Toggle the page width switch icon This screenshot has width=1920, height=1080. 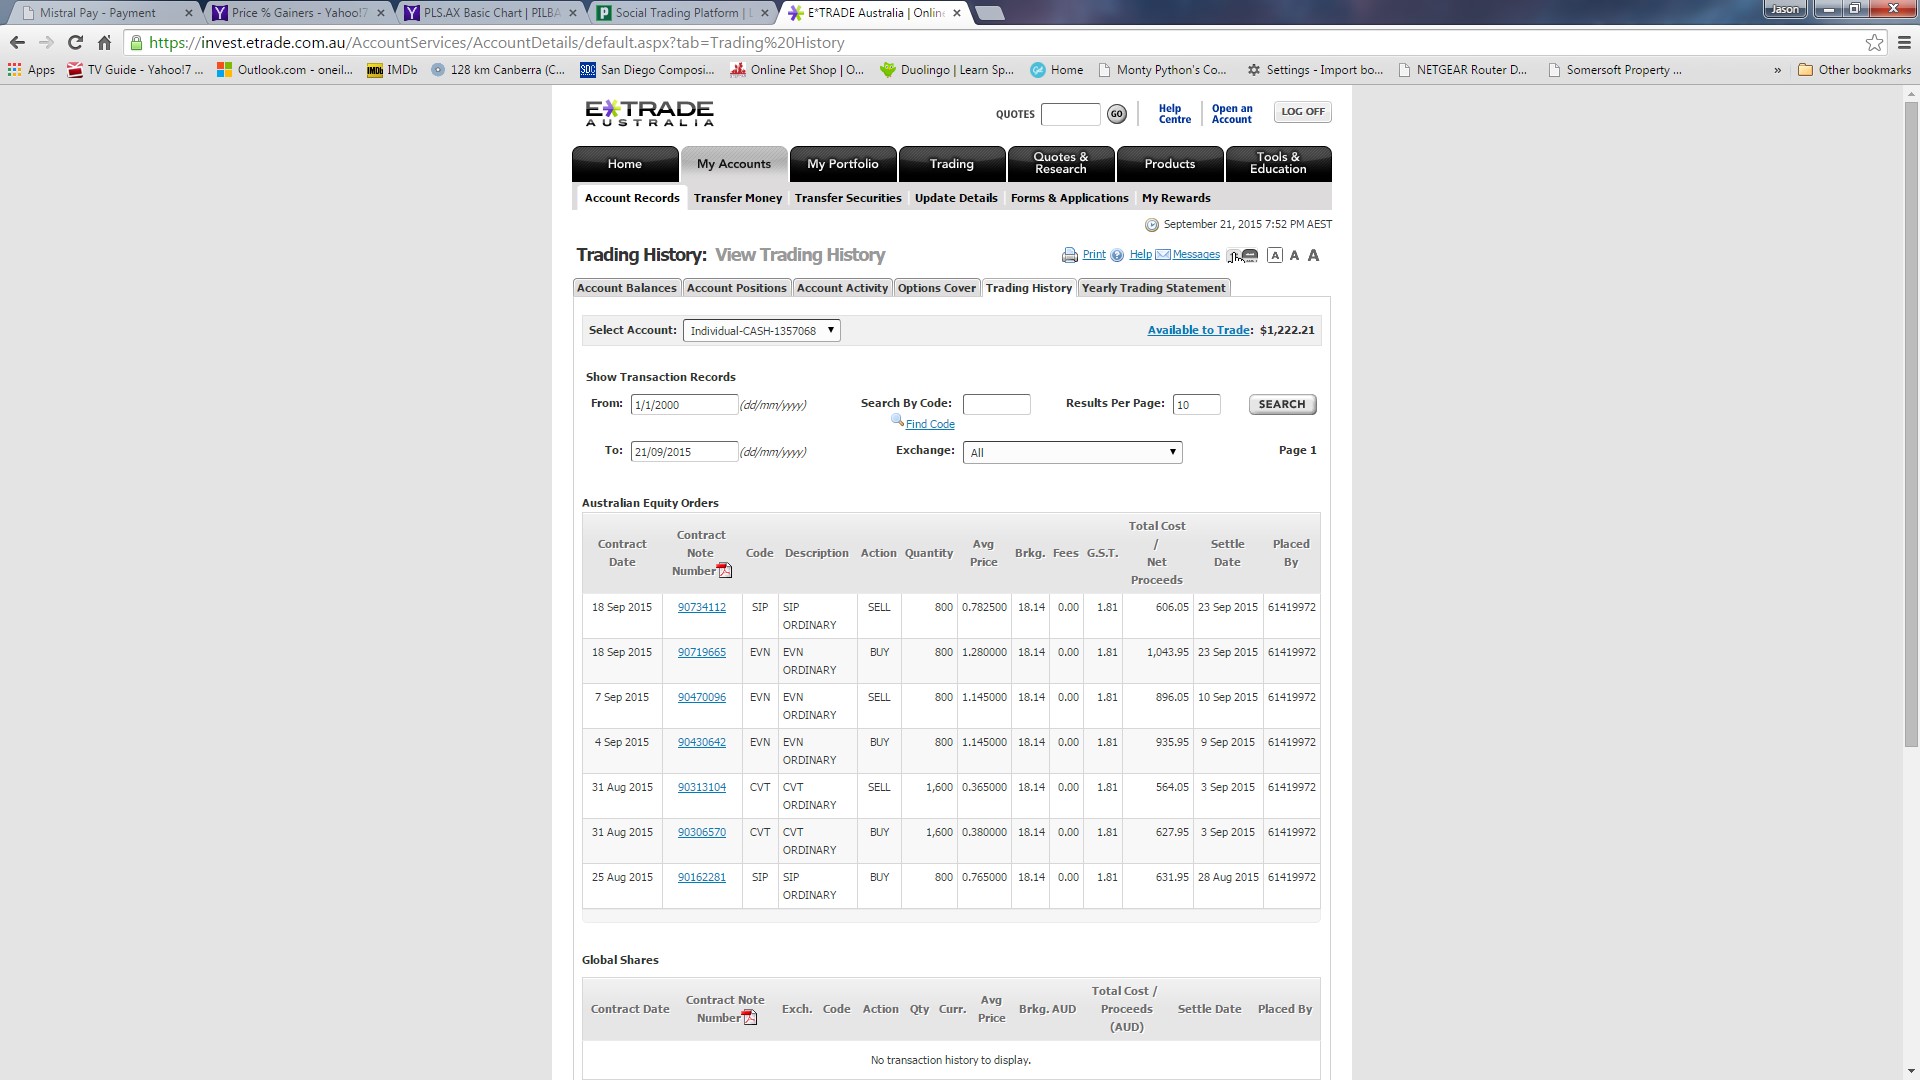pos(1243,256)
